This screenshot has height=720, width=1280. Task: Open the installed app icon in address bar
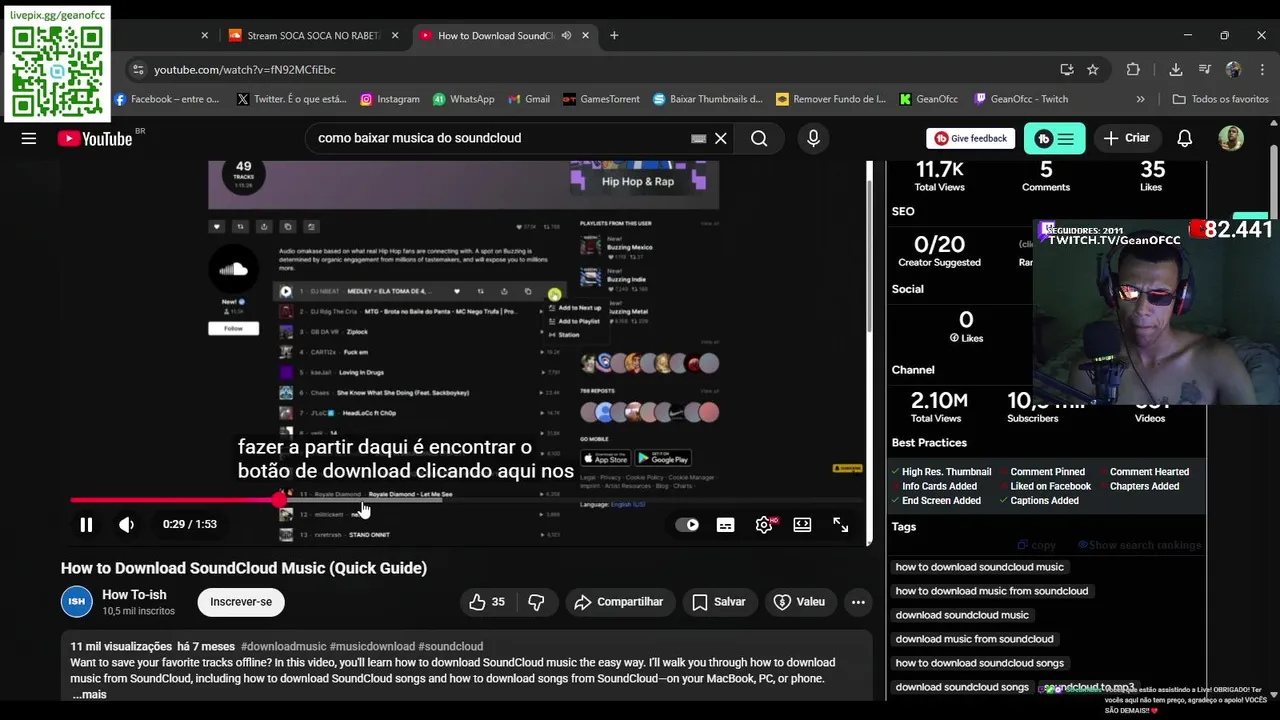coord(1067,70)
